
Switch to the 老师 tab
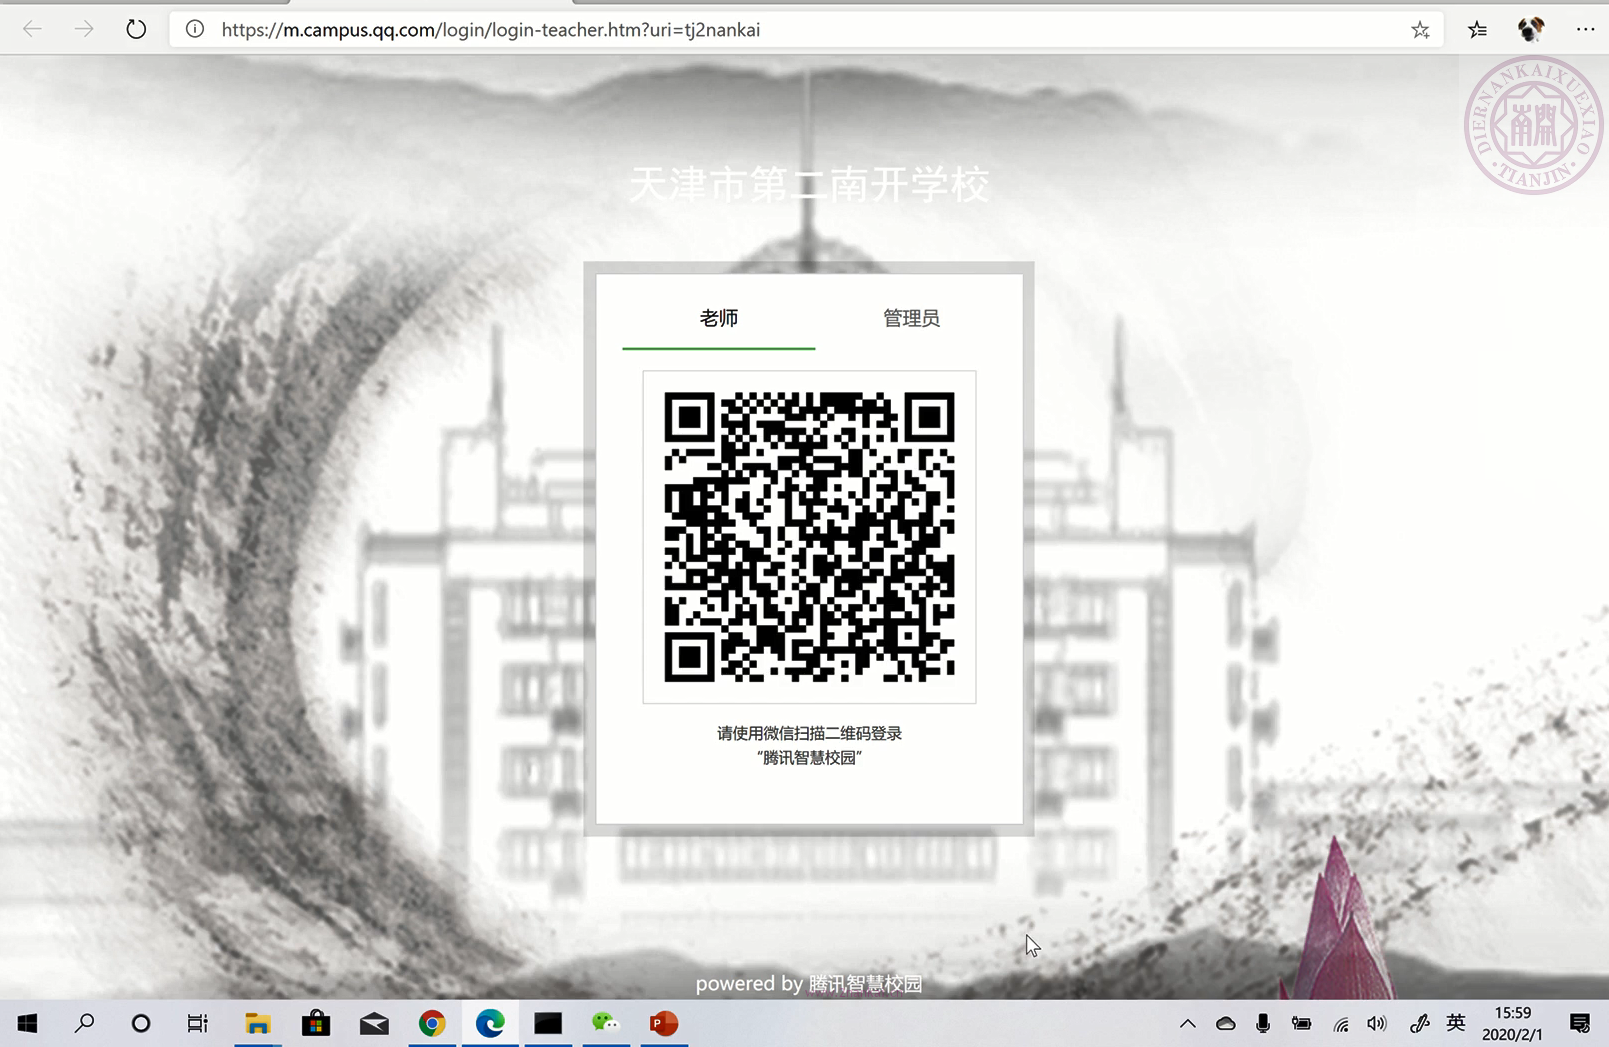719,318
